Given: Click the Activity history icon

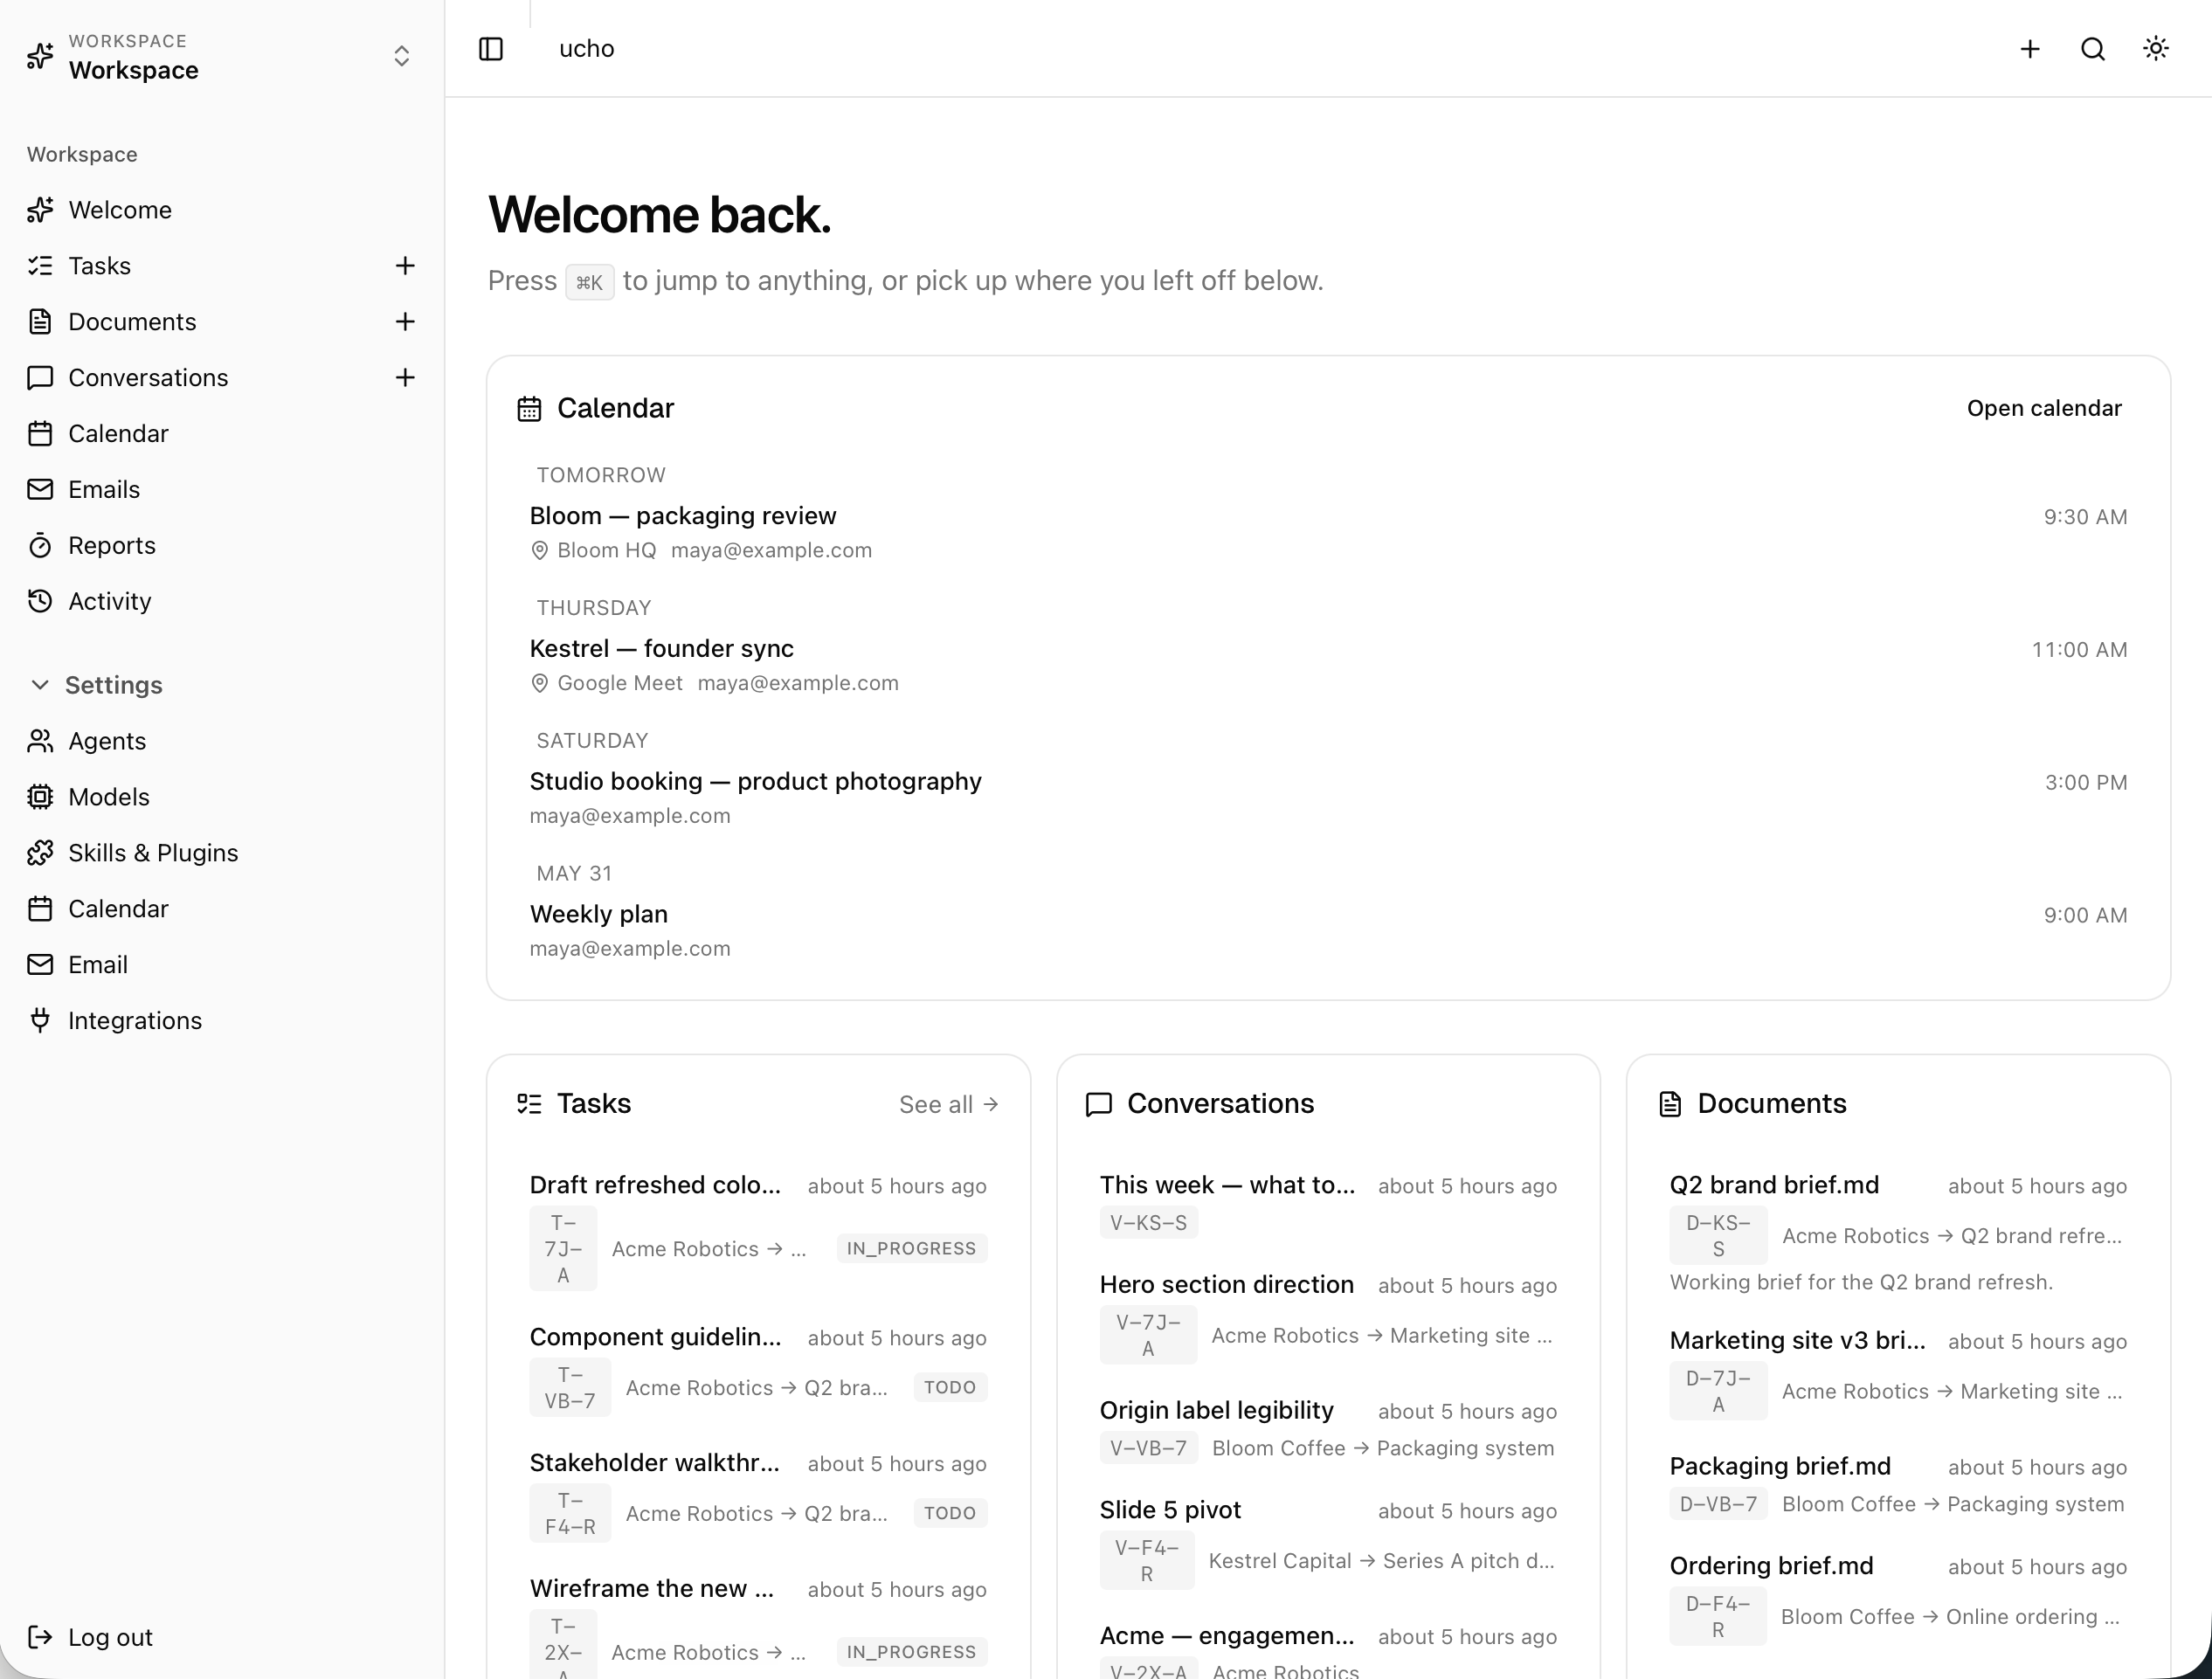Looking at the screenshot, I should point(40,601).
